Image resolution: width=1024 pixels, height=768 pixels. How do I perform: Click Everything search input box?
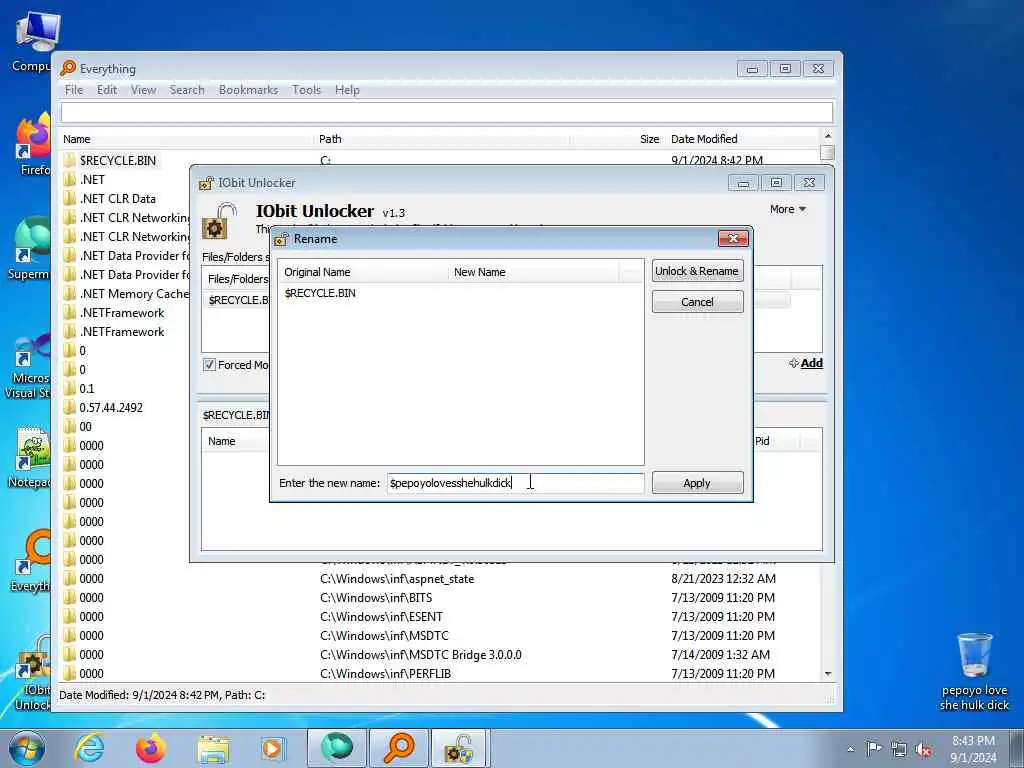447,112
